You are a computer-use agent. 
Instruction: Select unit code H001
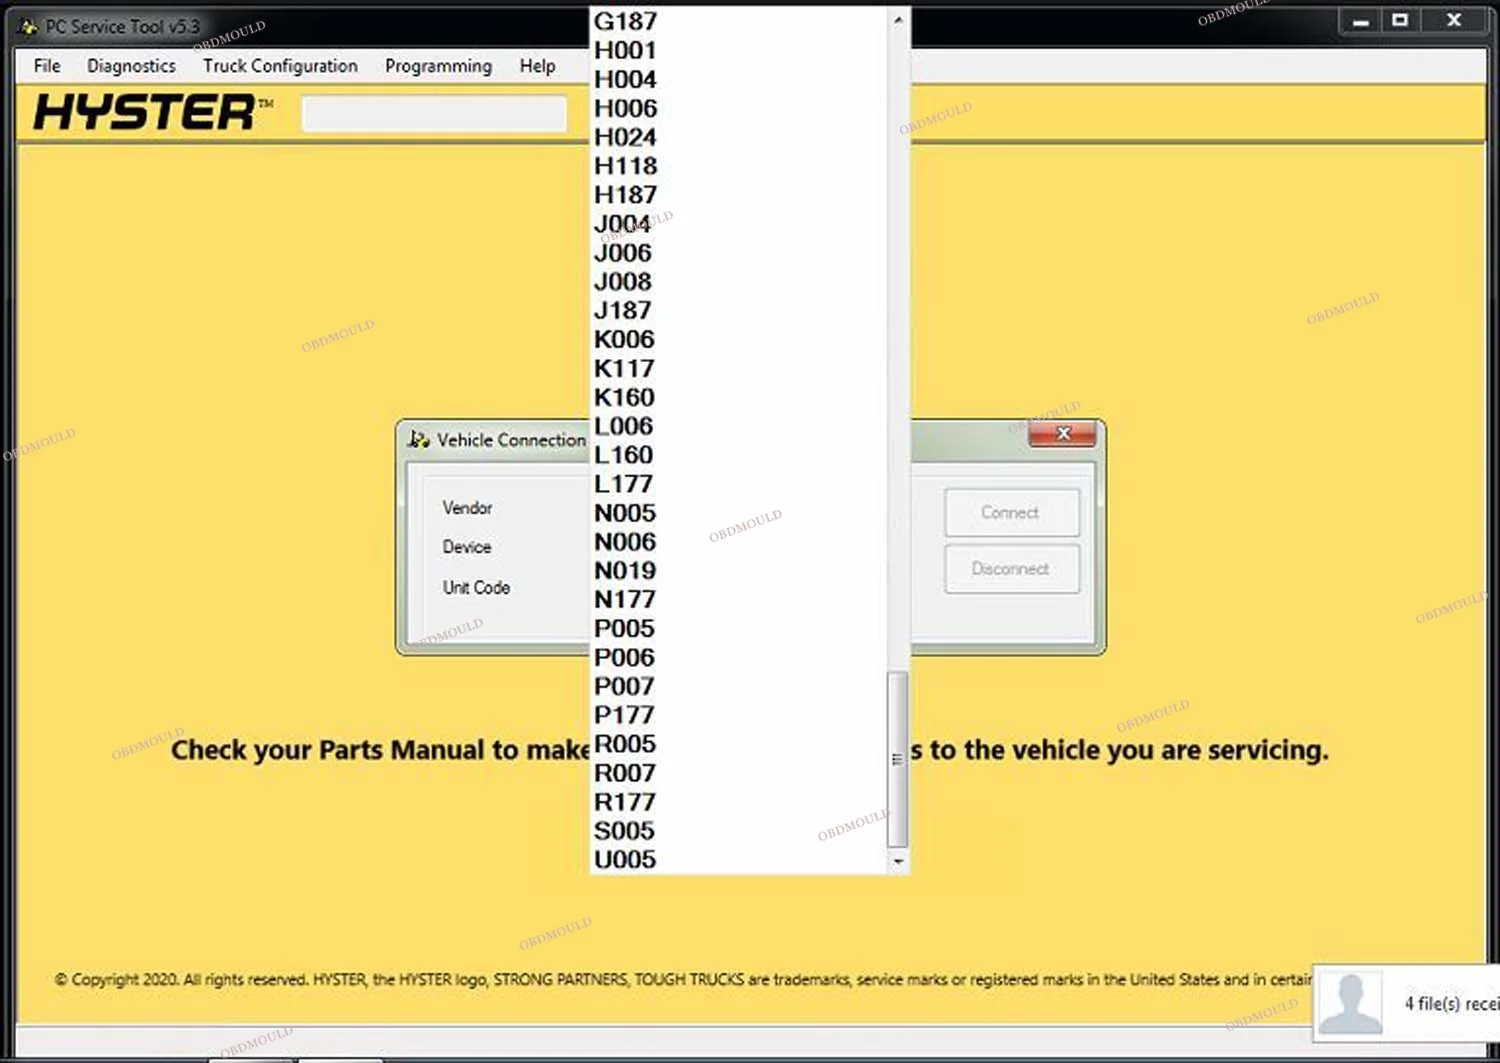(738, 50)
